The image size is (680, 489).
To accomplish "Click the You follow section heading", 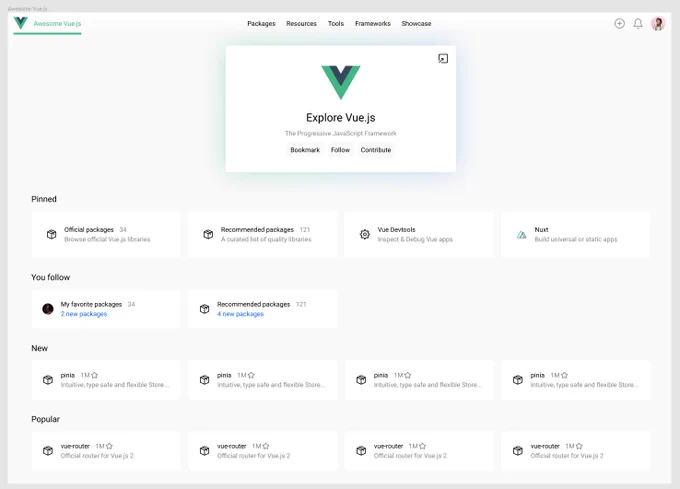I will click(x=50, y=277).
